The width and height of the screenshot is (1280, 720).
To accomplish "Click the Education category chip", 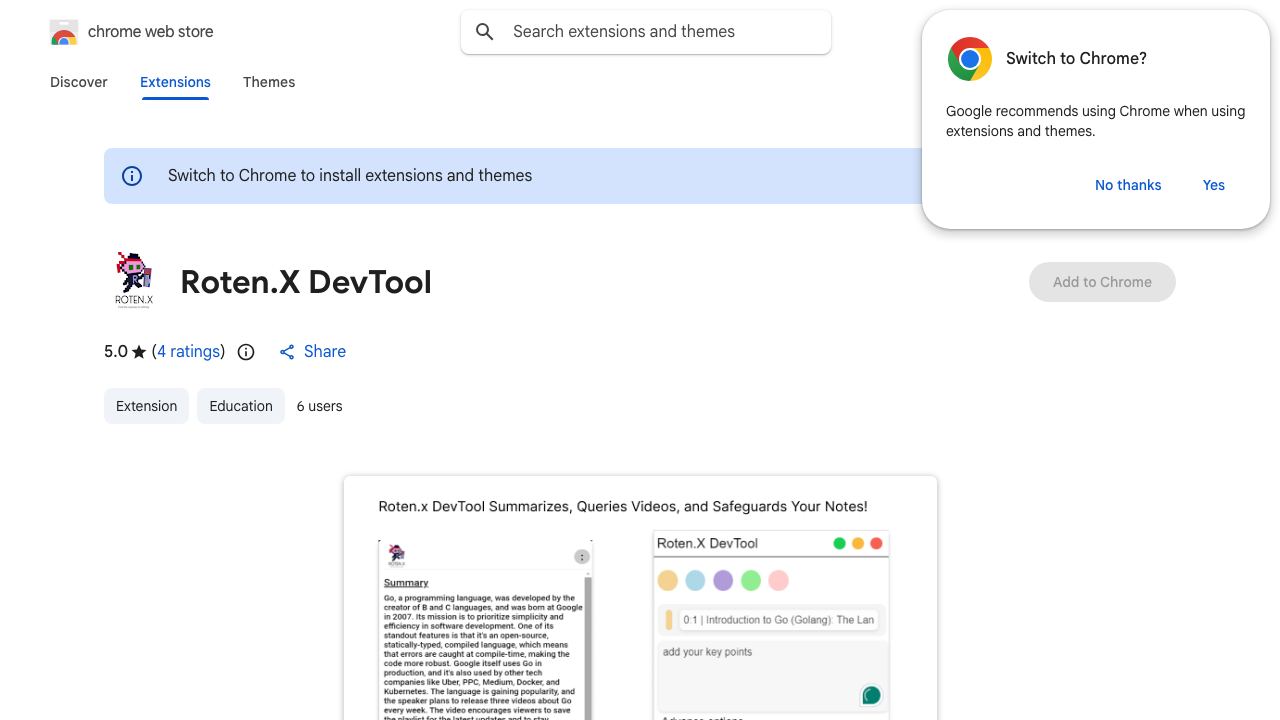I will [x=241, y=406].
